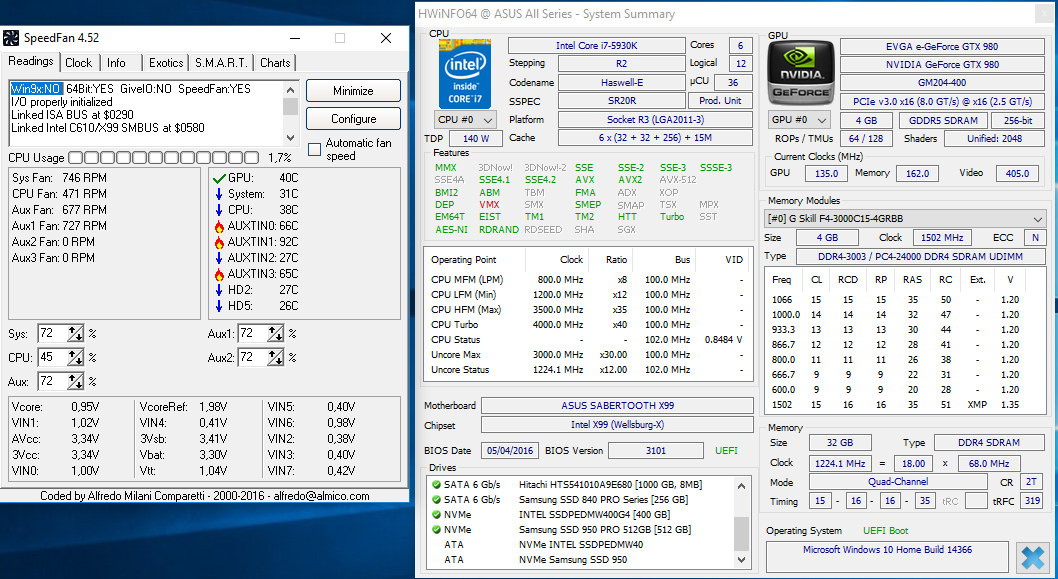This screenshot has width=1058, height=579.
Task: Open the S.M.A.R.T. tab
Action: pos(221,63)
